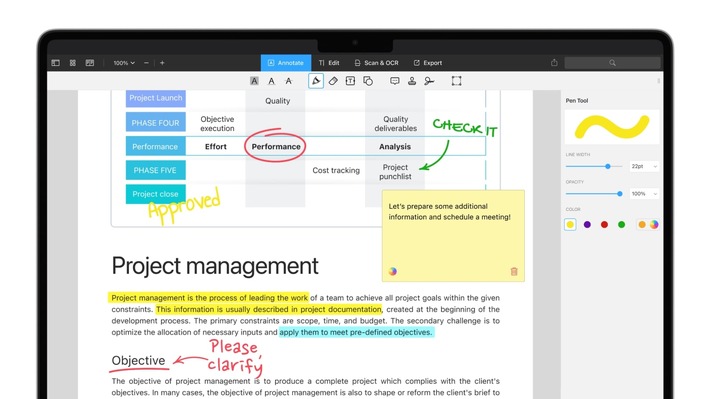Image resolution: width=710 pixels, height=399 pixels.
Task: Click the 'Objective execution' cell
Action: coord(217,124)
